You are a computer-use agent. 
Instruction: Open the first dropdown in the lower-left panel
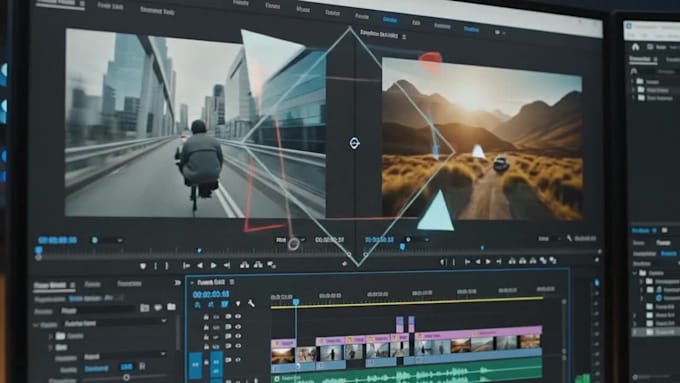point(115,323)
